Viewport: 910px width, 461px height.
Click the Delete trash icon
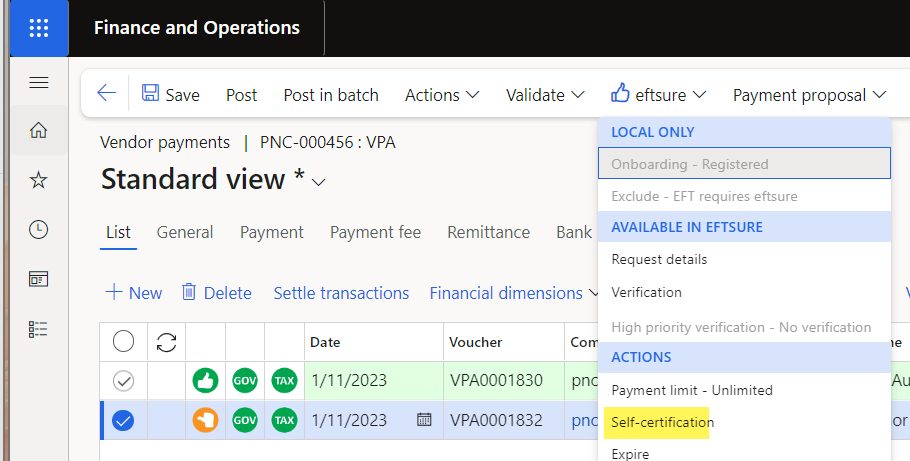(189, 292)
